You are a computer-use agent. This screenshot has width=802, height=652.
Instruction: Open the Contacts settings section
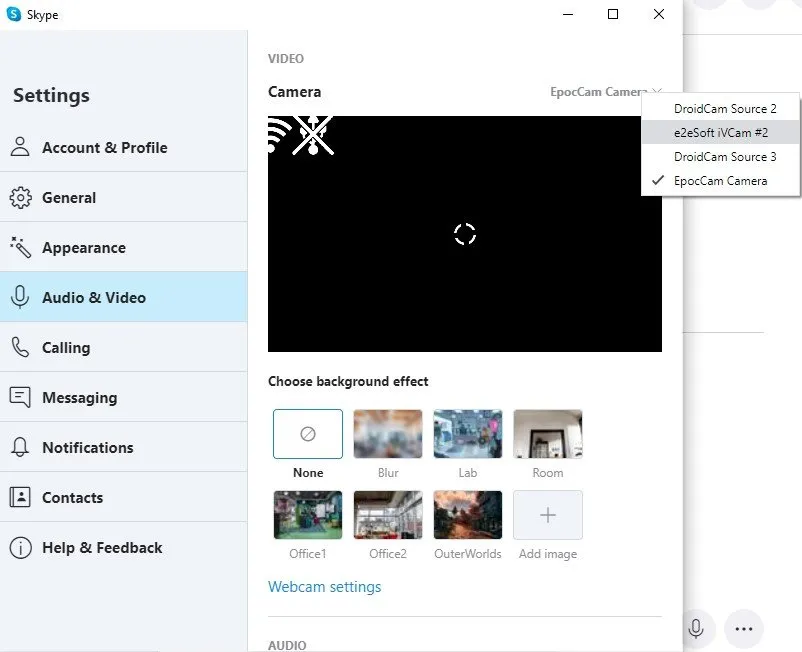point(72,497)
